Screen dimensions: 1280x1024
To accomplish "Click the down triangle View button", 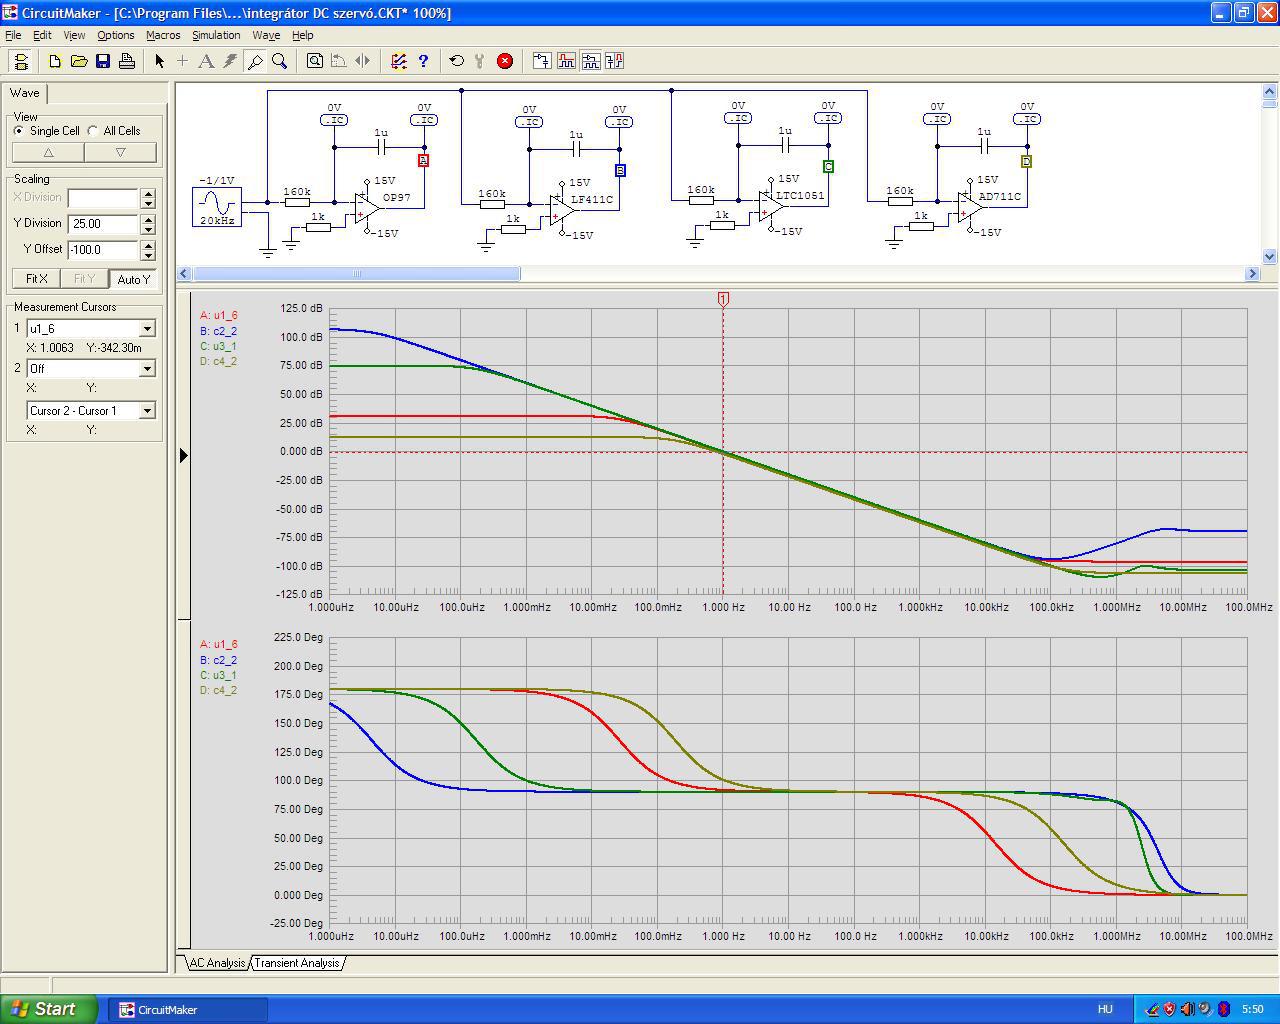I will tap(121, 153).
